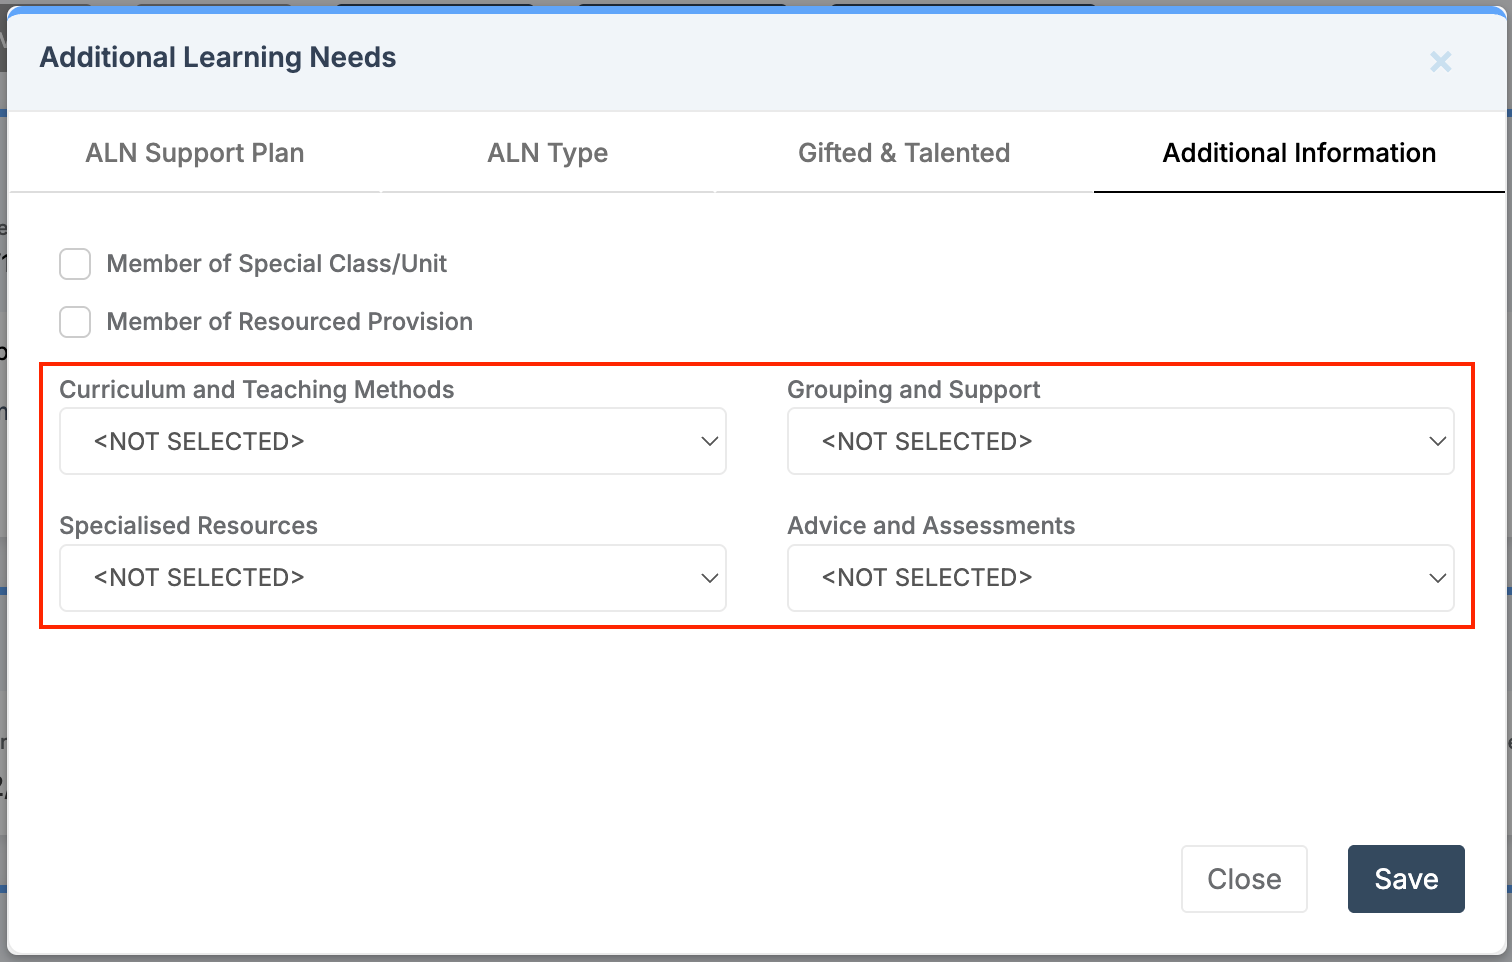Toggle the Special Class/Unit checkbox off
This screenshot has width=1512, height=962.
coord(75,264)
